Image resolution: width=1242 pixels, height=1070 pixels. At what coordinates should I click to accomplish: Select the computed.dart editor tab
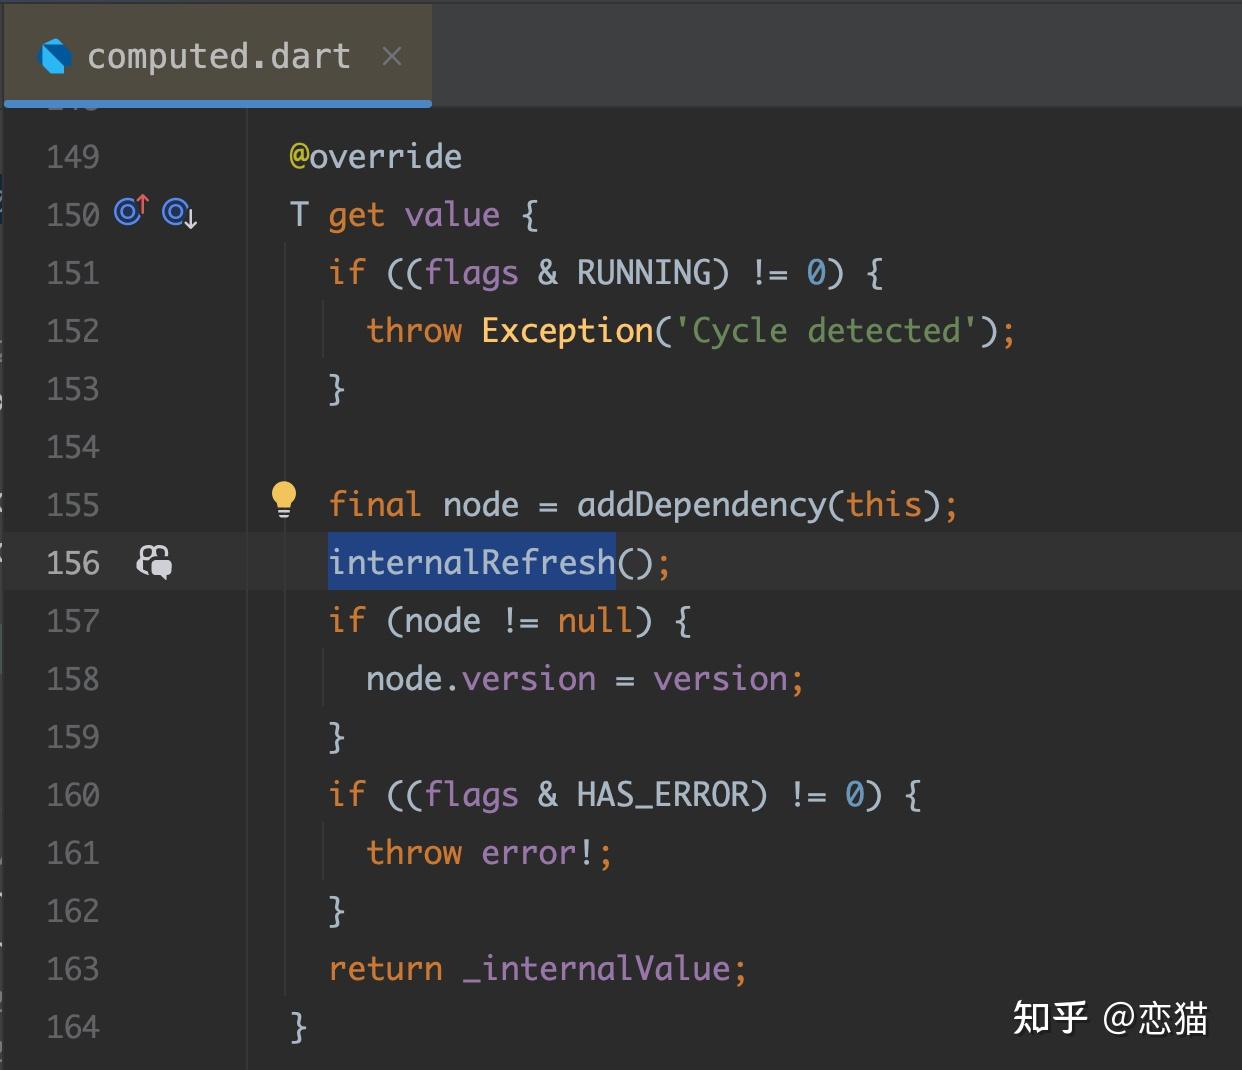point(218,56)
